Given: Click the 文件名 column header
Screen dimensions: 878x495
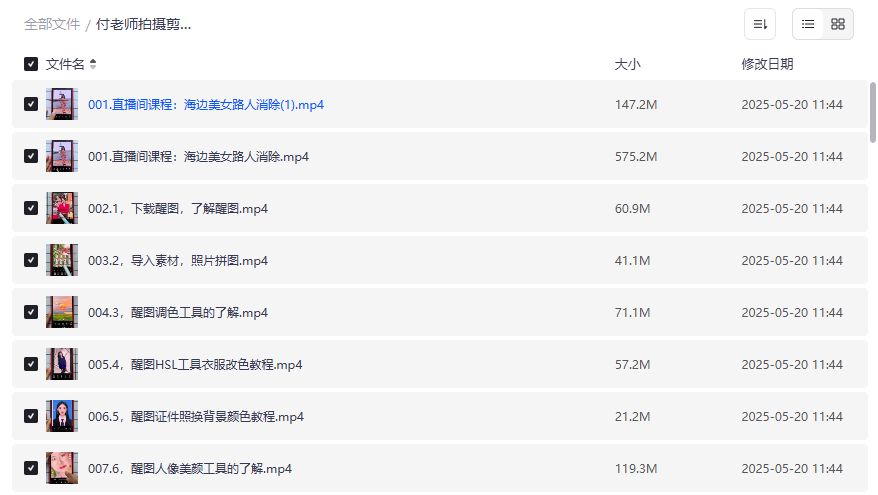Looking at the screenshot, I should pos(65,64).
